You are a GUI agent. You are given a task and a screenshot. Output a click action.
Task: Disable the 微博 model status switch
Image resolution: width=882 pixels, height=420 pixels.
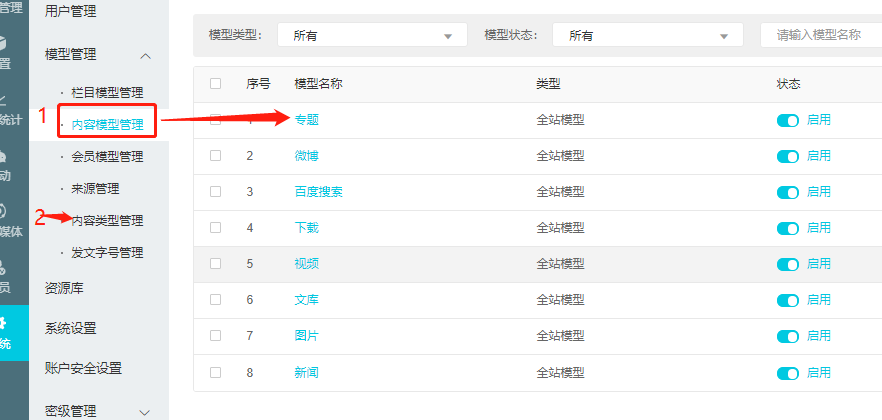point(788,156)
